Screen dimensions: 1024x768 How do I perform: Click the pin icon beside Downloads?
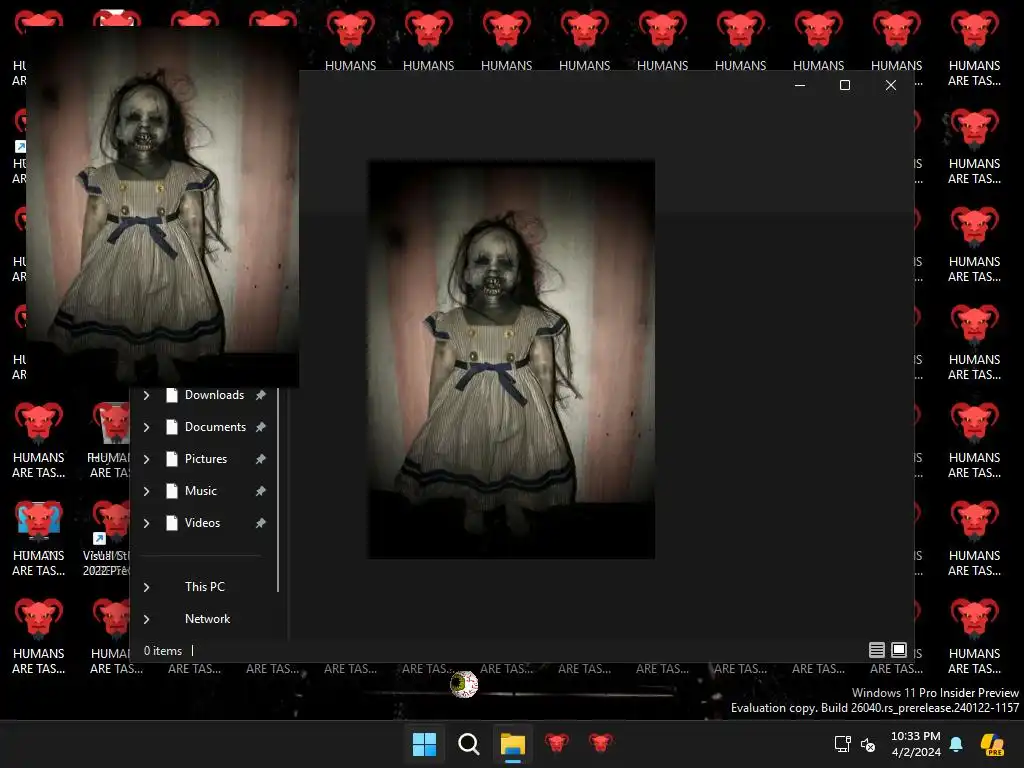coord(261,395)
